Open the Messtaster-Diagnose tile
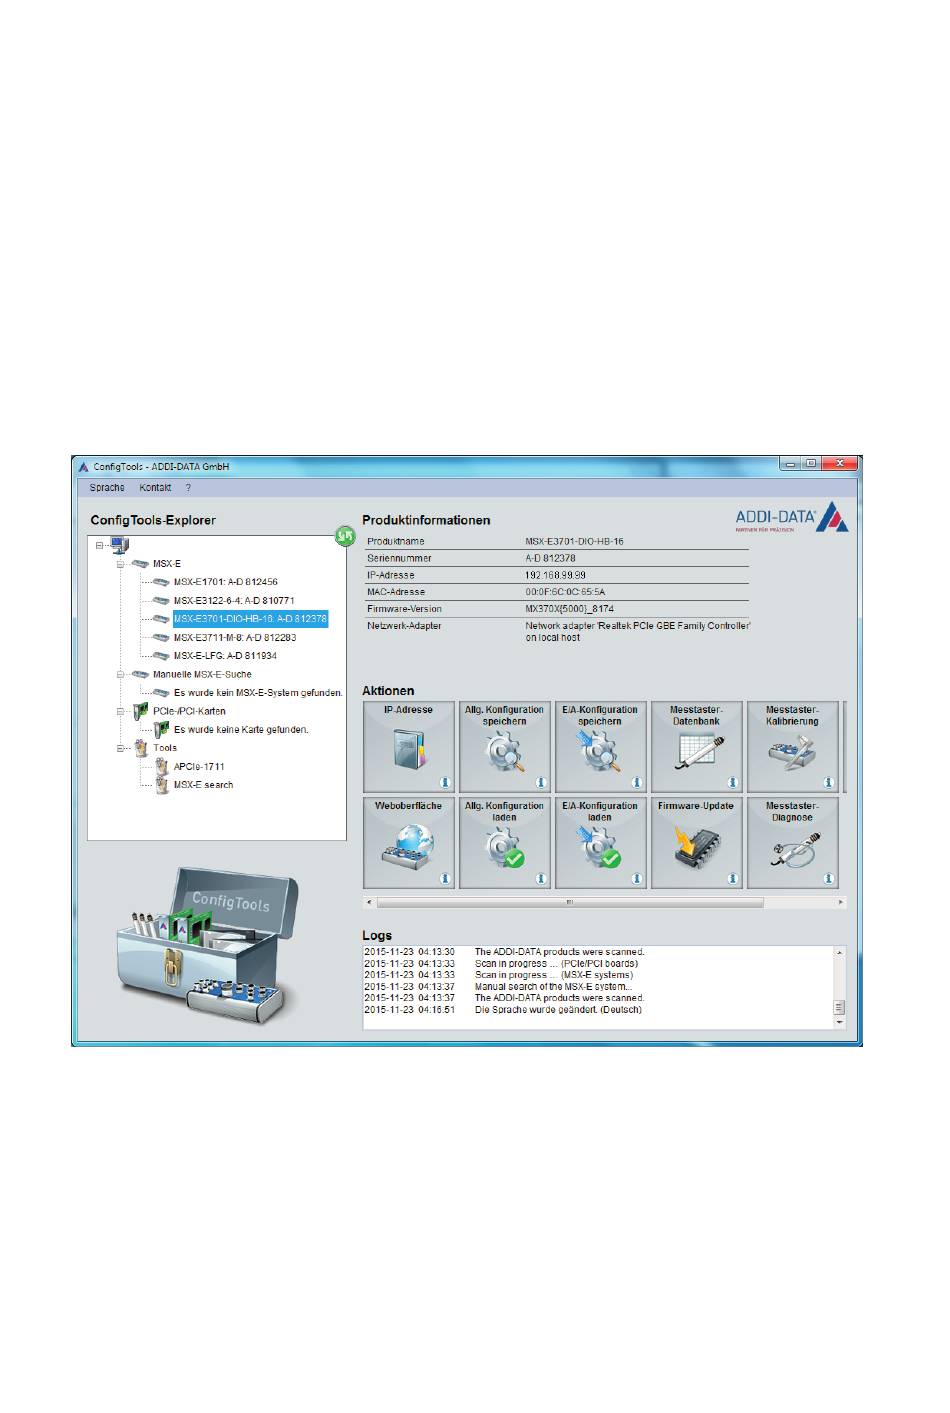This screenshot has height=1413, width=950. point(792,843)
